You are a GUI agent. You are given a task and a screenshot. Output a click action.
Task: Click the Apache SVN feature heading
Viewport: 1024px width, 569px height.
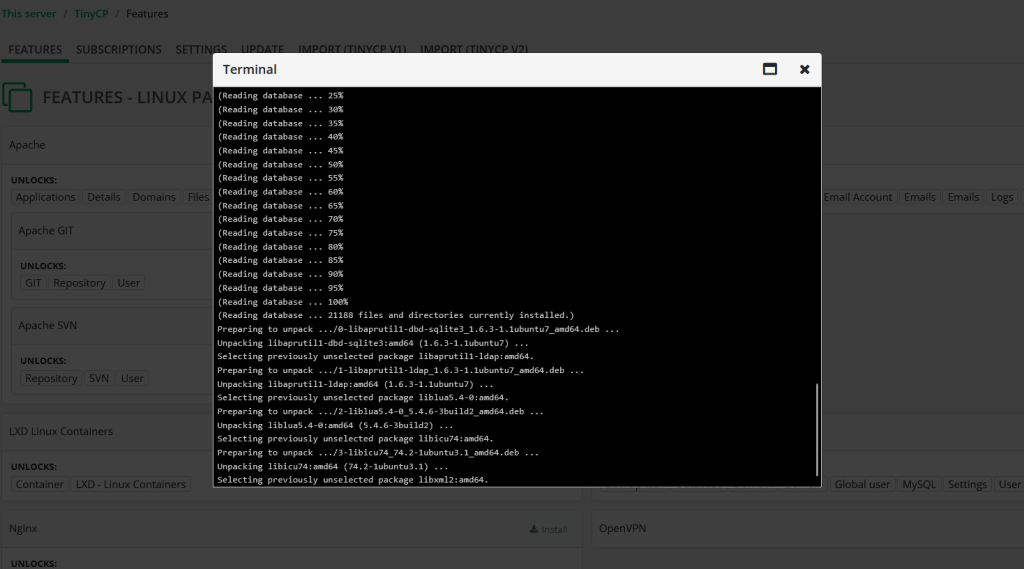click(48, 325)
